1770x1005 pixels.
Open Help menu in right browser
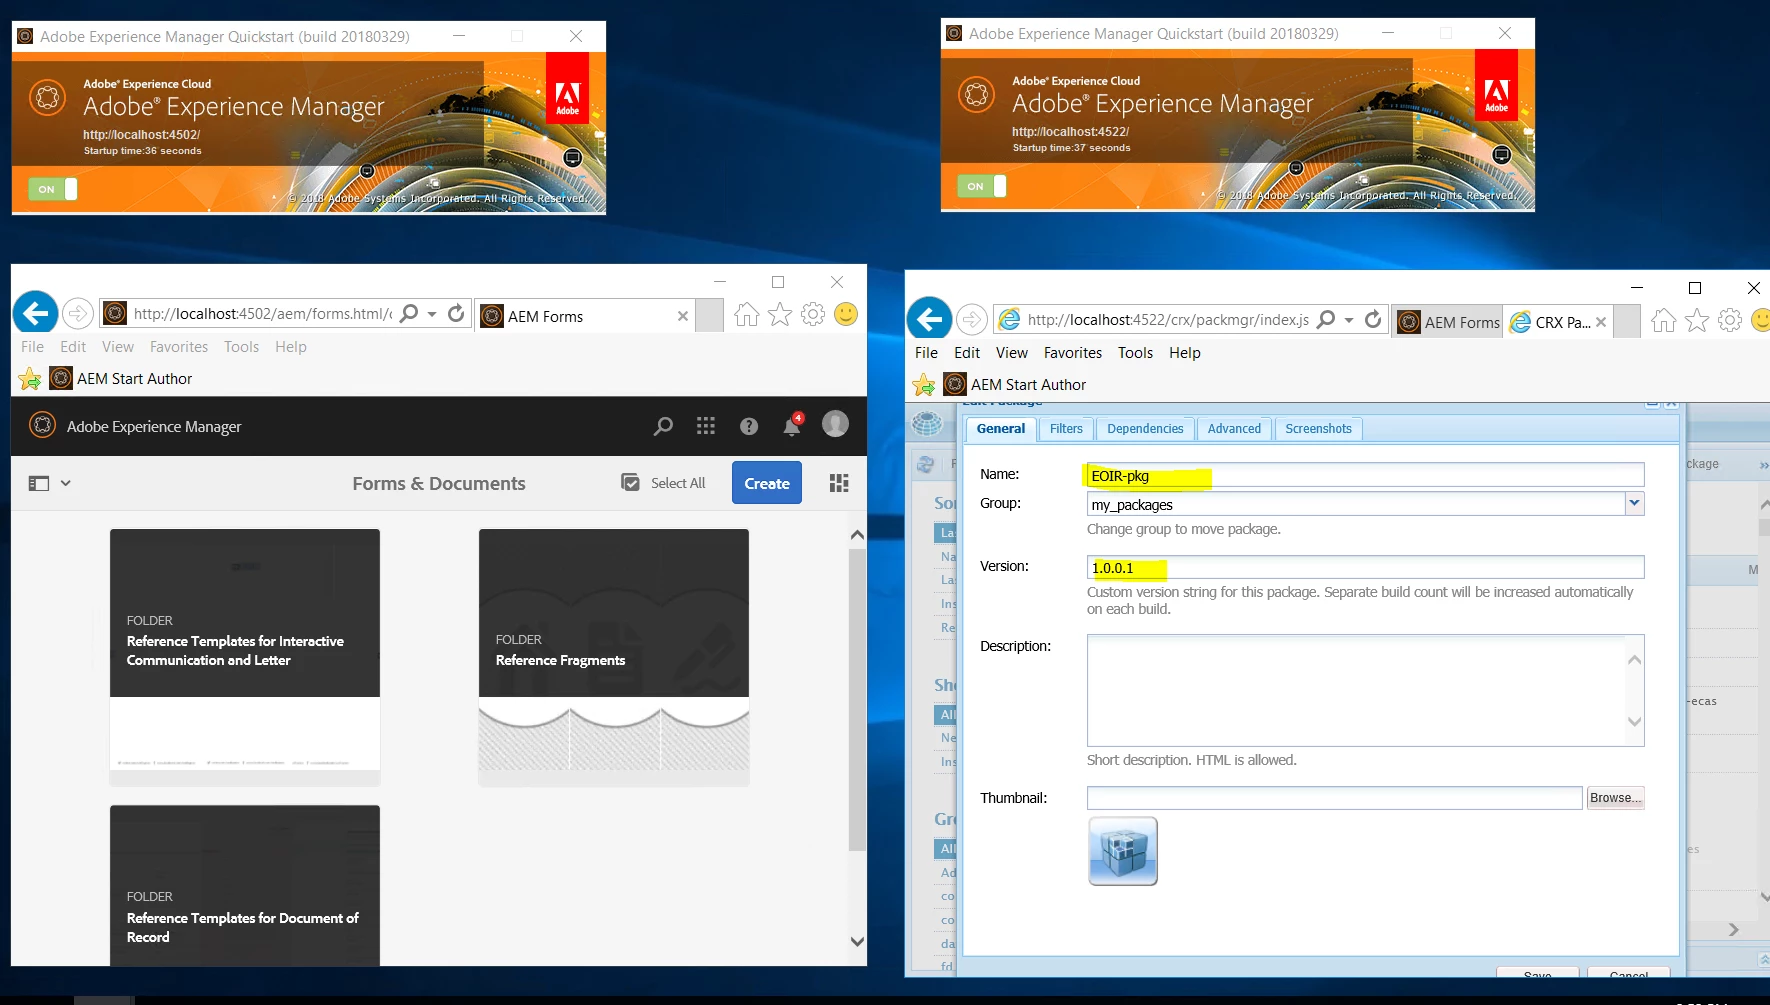pos(1185,353)
